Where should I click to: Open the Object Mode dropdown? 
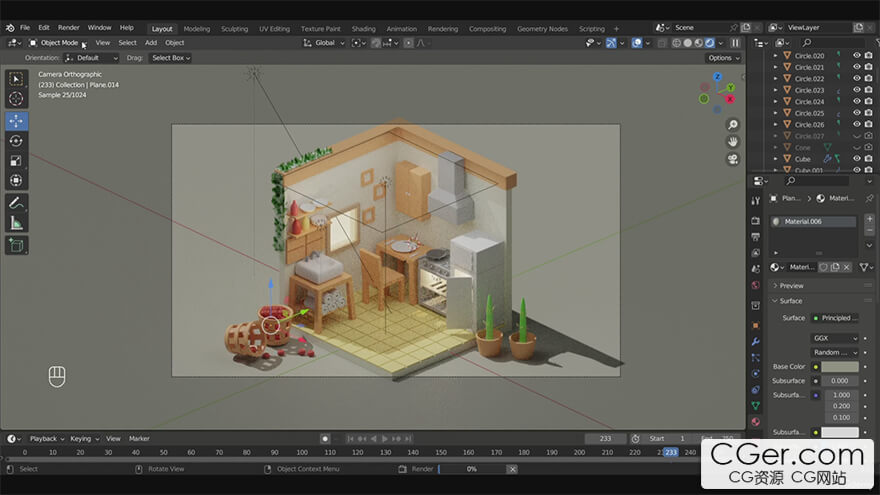(x=56, y=43)
